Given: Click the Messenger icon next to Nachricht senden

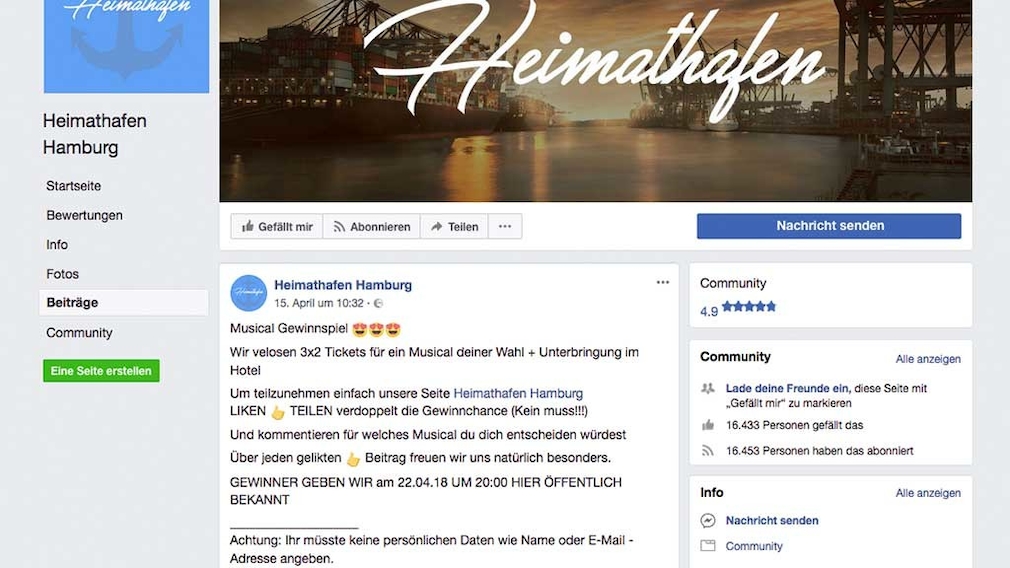Looking at the screenshot, I should (708, 520).
